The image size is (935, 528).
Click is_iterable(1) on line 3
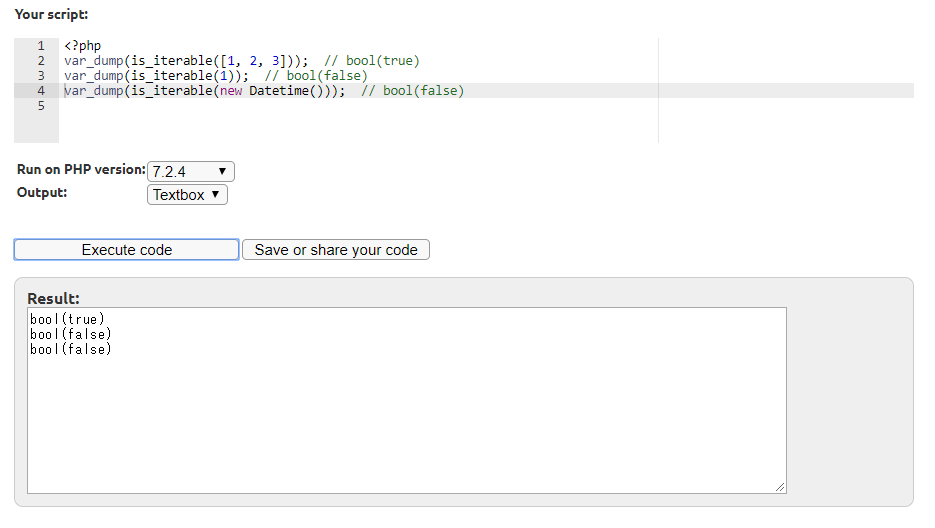tap(187, 76)
